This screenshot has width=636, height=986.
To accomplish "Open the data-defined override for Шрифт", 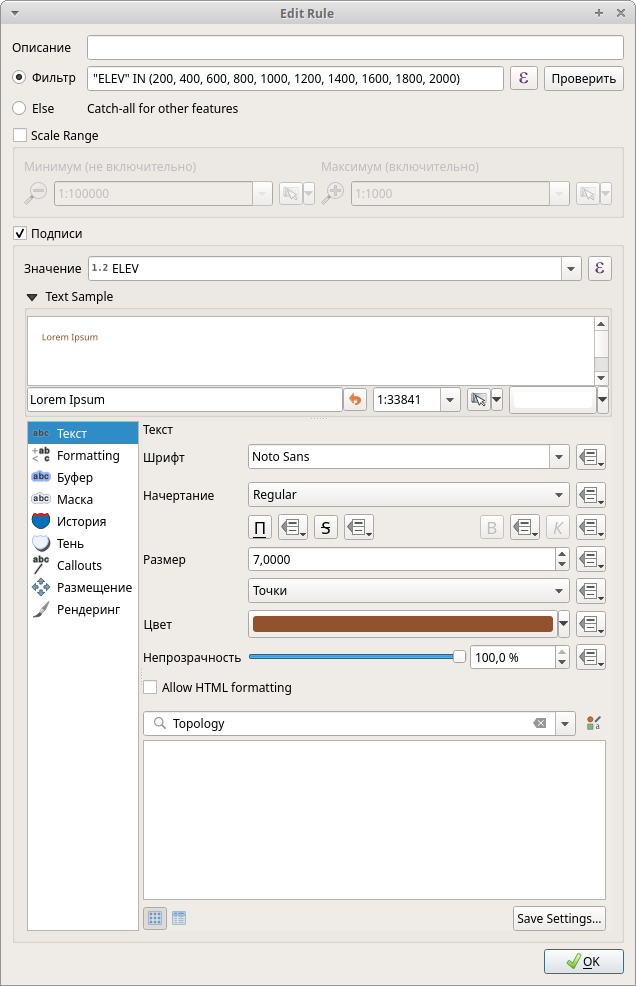I will pos(591,457).
